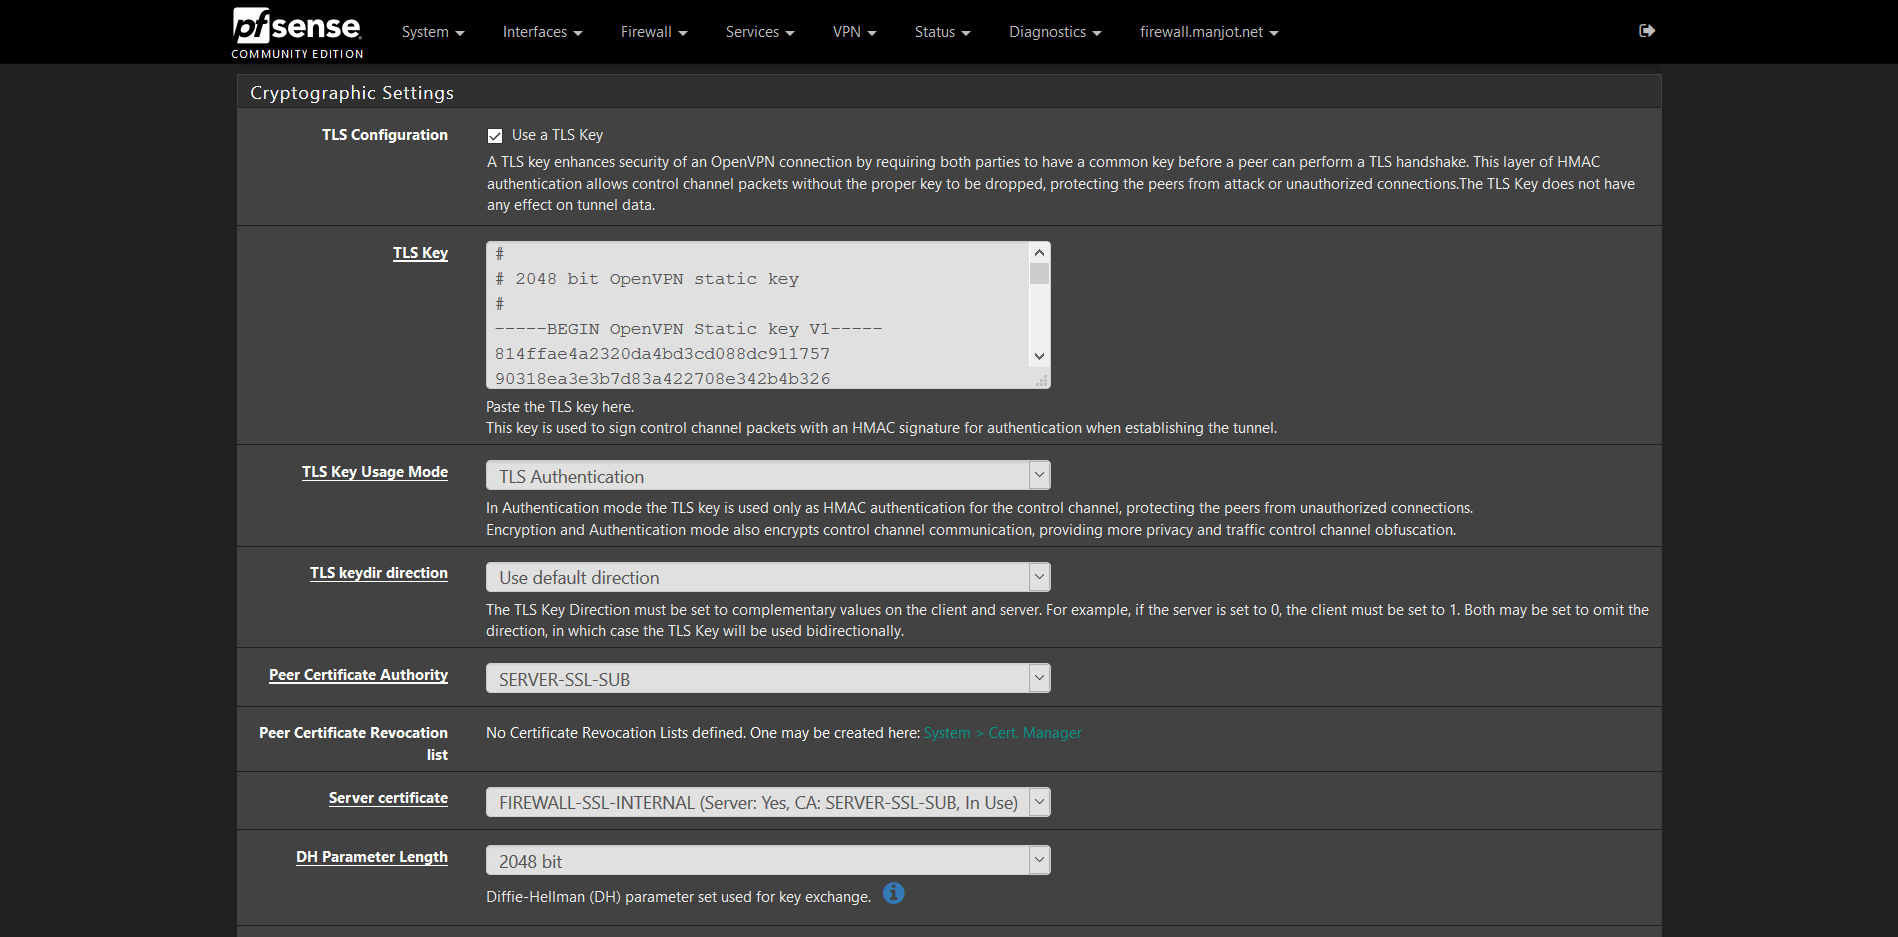The image size is (1898, 937).
Task: Click the Peer Certificate Authority label
Action: tap(358, 675)
